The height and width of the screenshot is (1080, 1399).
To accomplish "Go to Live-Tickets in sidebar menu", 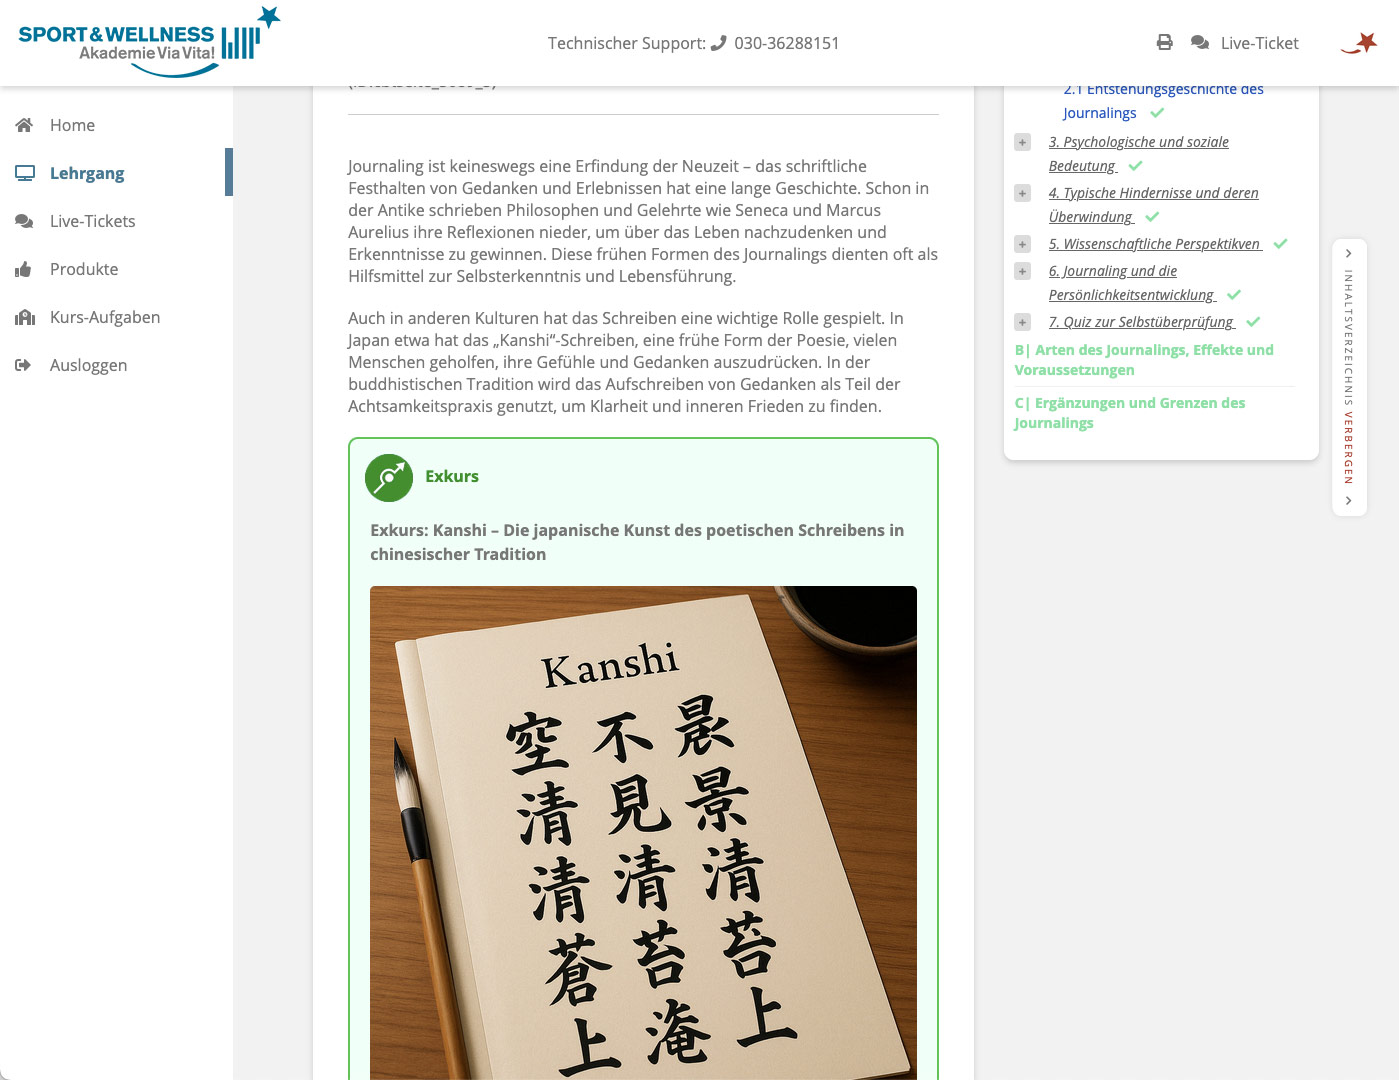I will click(92, 221).
